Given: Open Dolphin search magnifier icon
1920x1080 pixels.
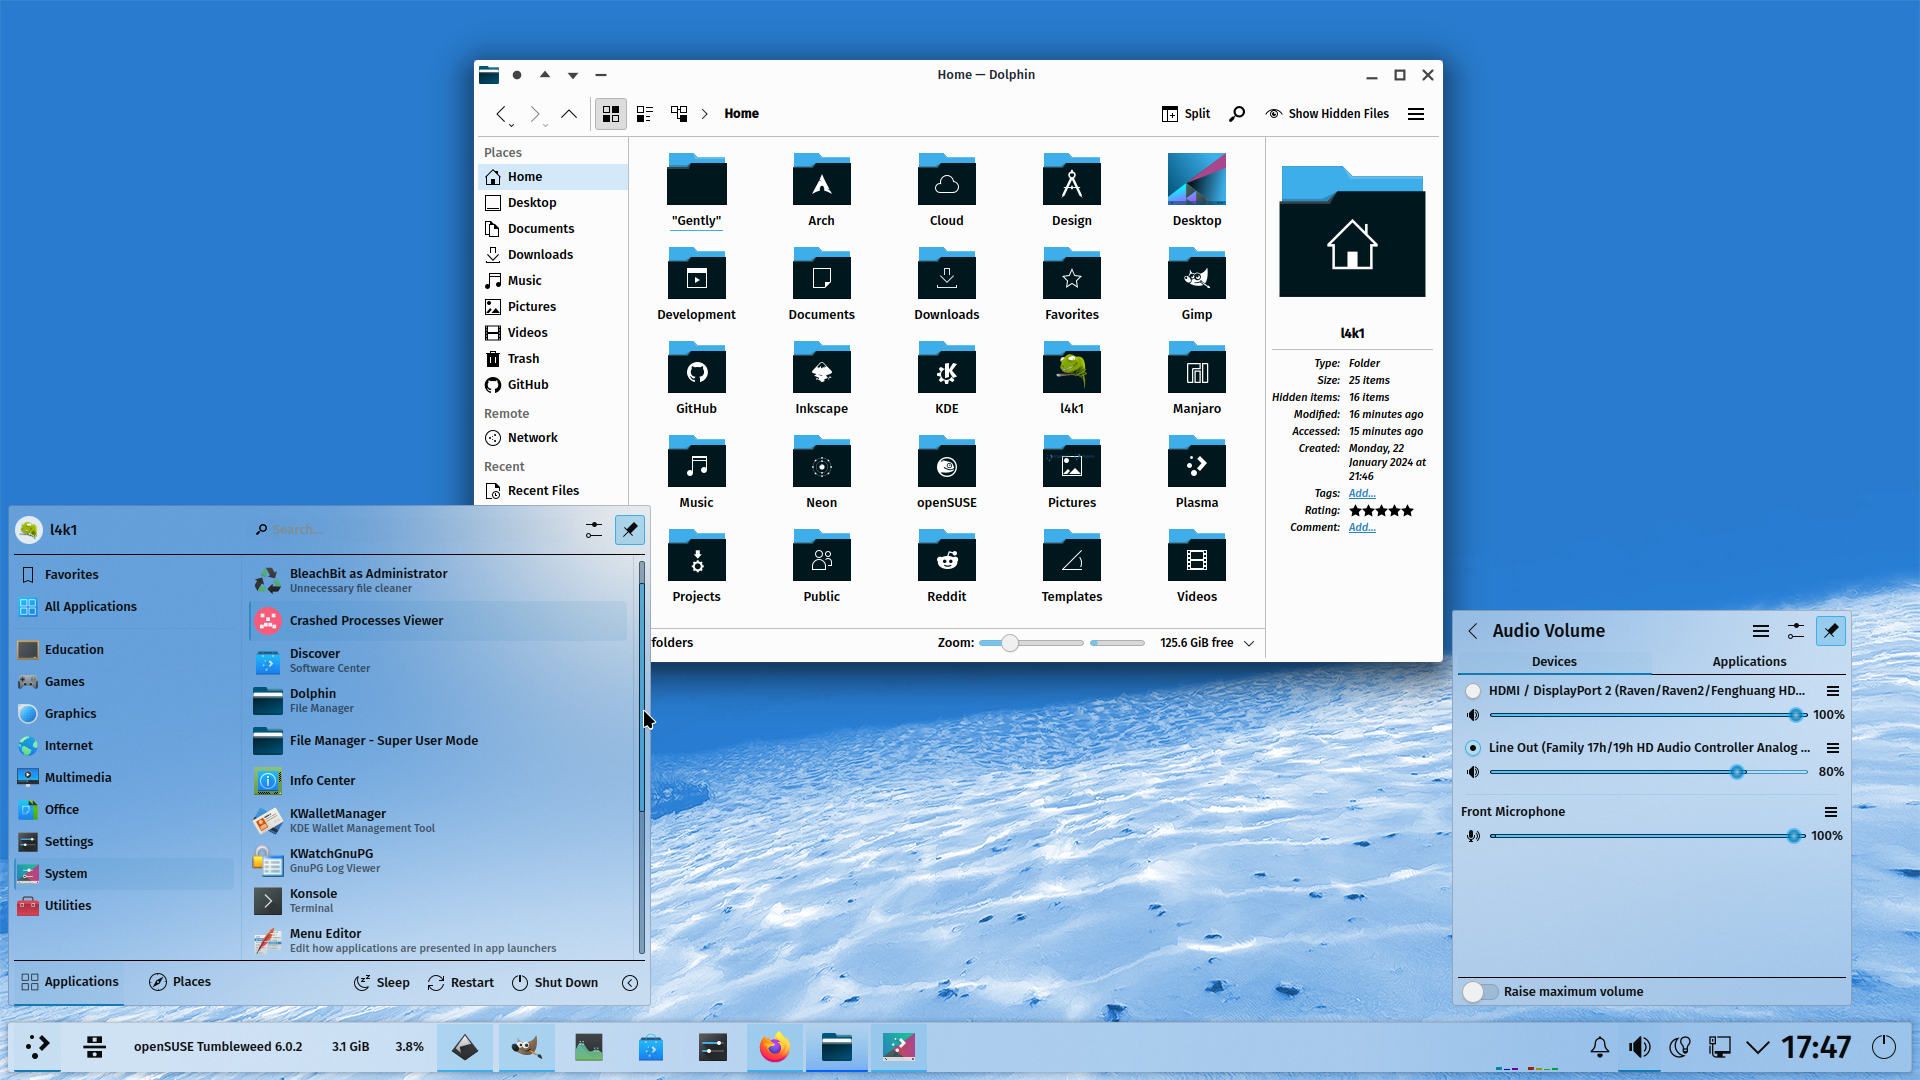Looking at the screenshot, I should click(x=1237, y=114).
